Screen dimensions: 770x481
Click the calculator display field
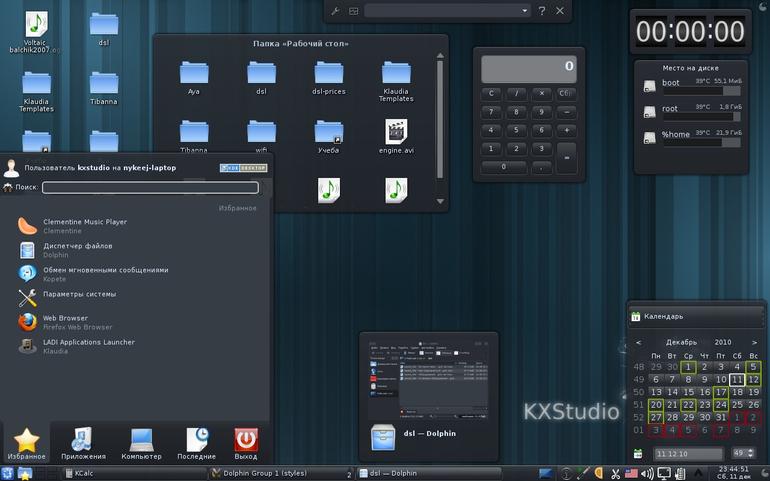pyautogui.click(x=529, y=68)
